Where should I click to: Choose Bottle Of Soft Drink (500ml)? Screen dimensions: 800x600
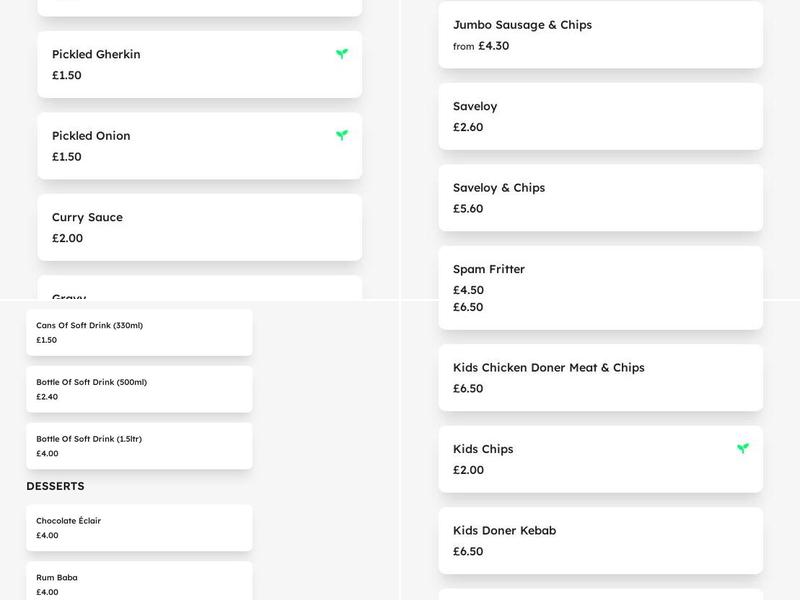(x=139, y=389)
